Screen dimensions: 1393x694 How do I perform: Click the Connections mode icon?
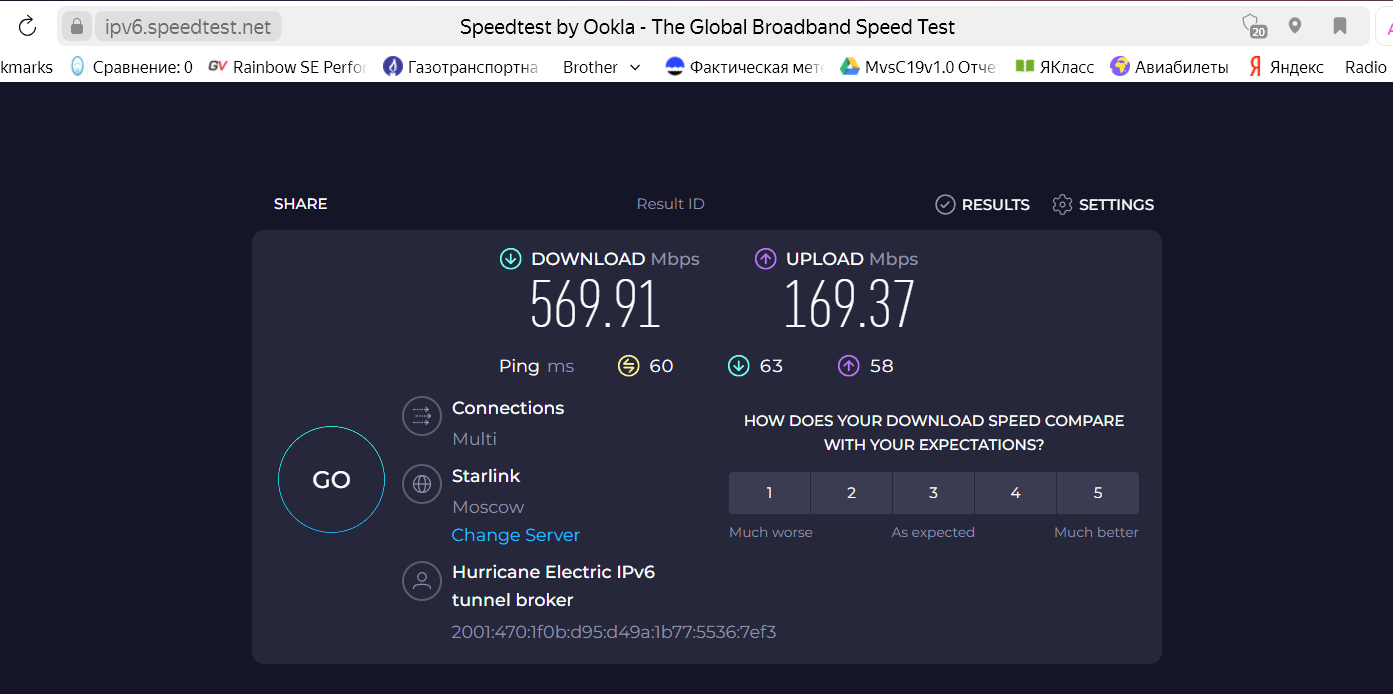[422, 416]
